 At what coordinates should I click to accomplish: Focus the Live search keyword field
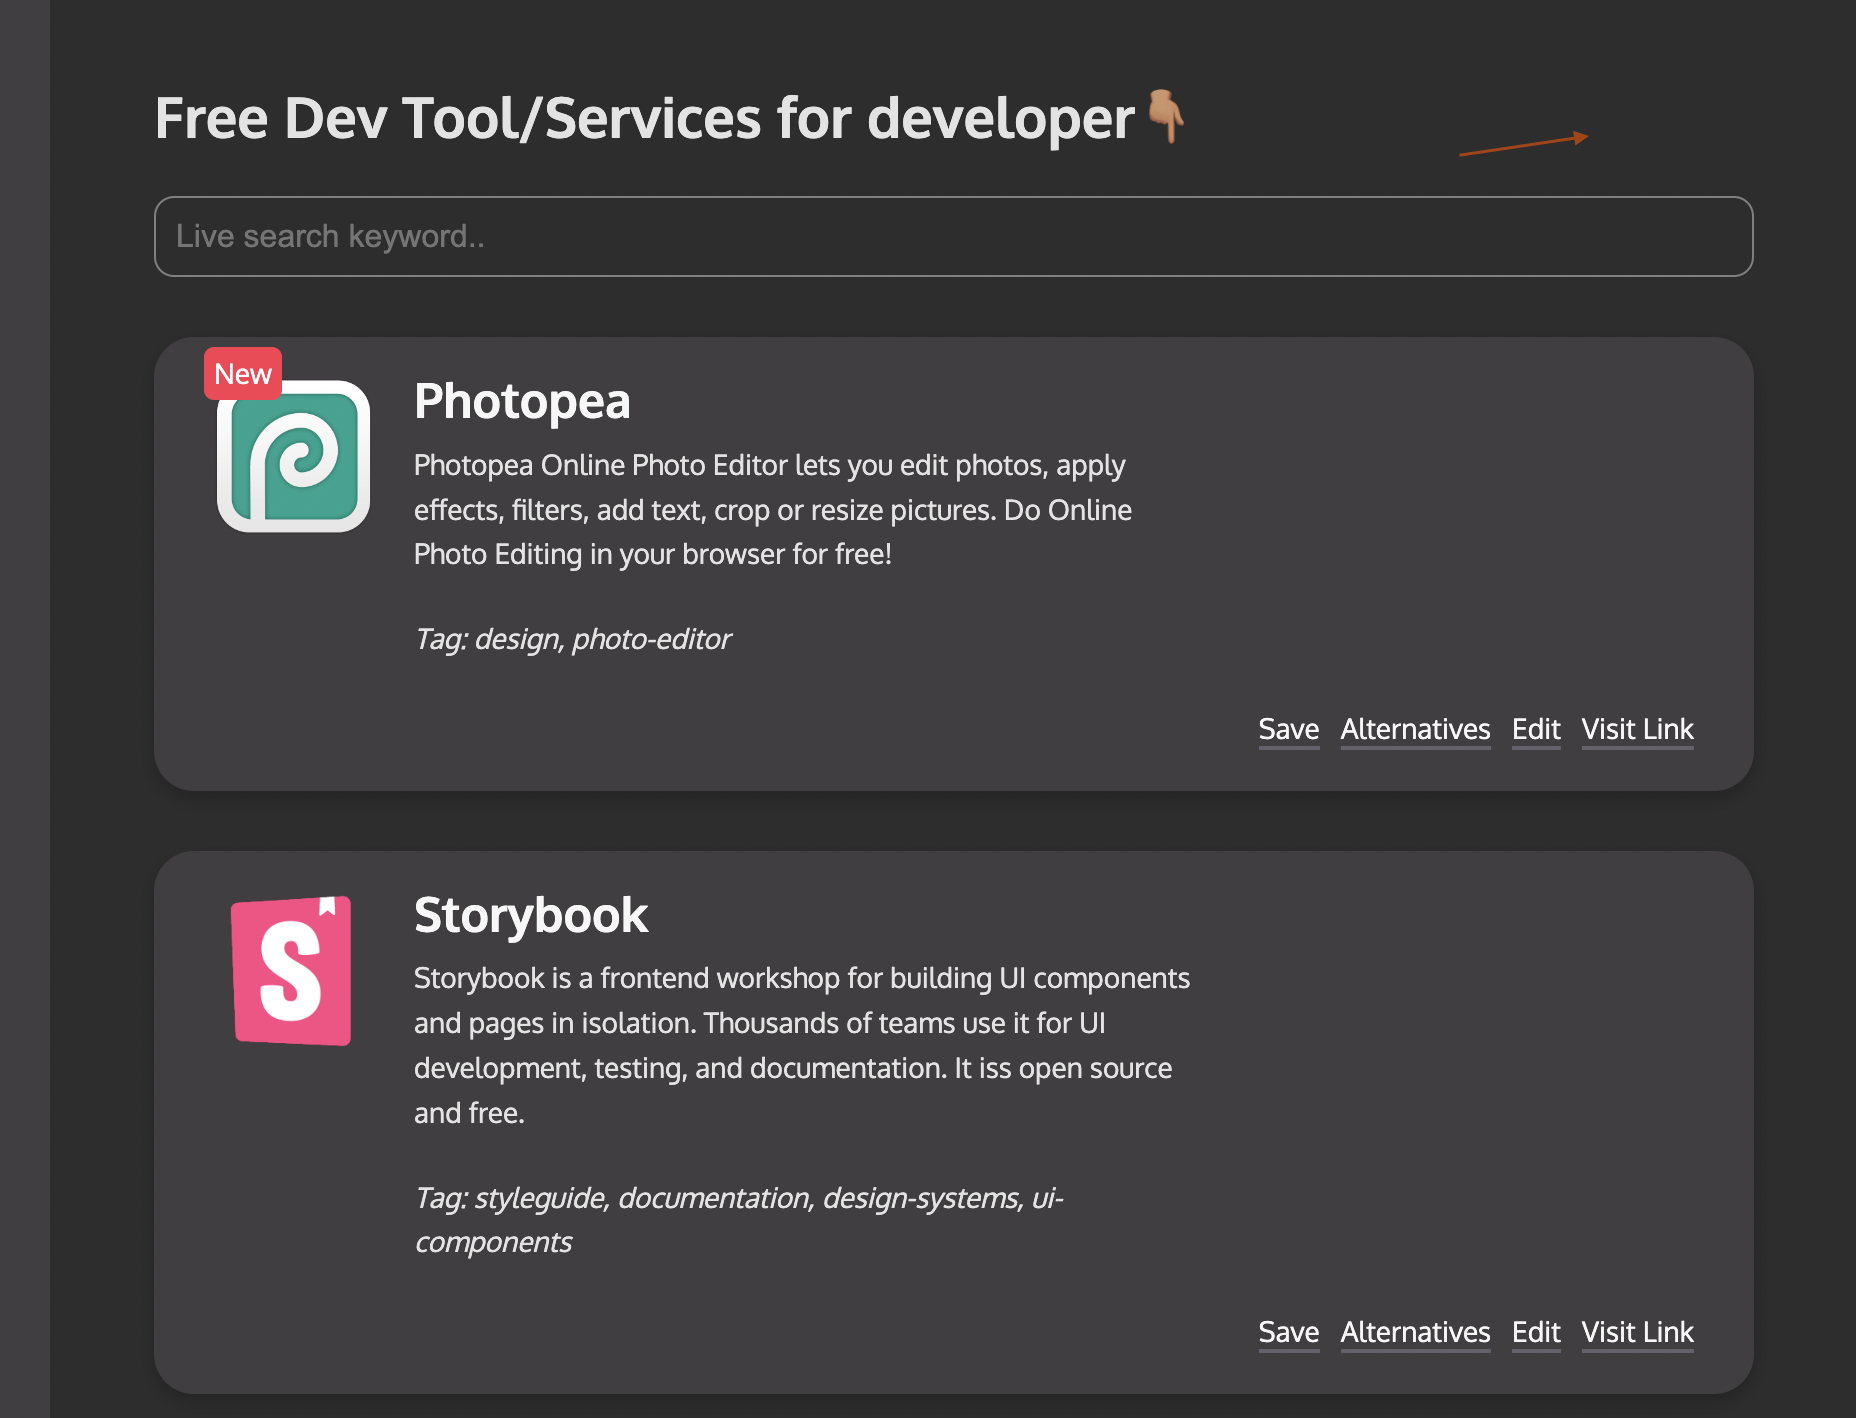click(953, 236)
